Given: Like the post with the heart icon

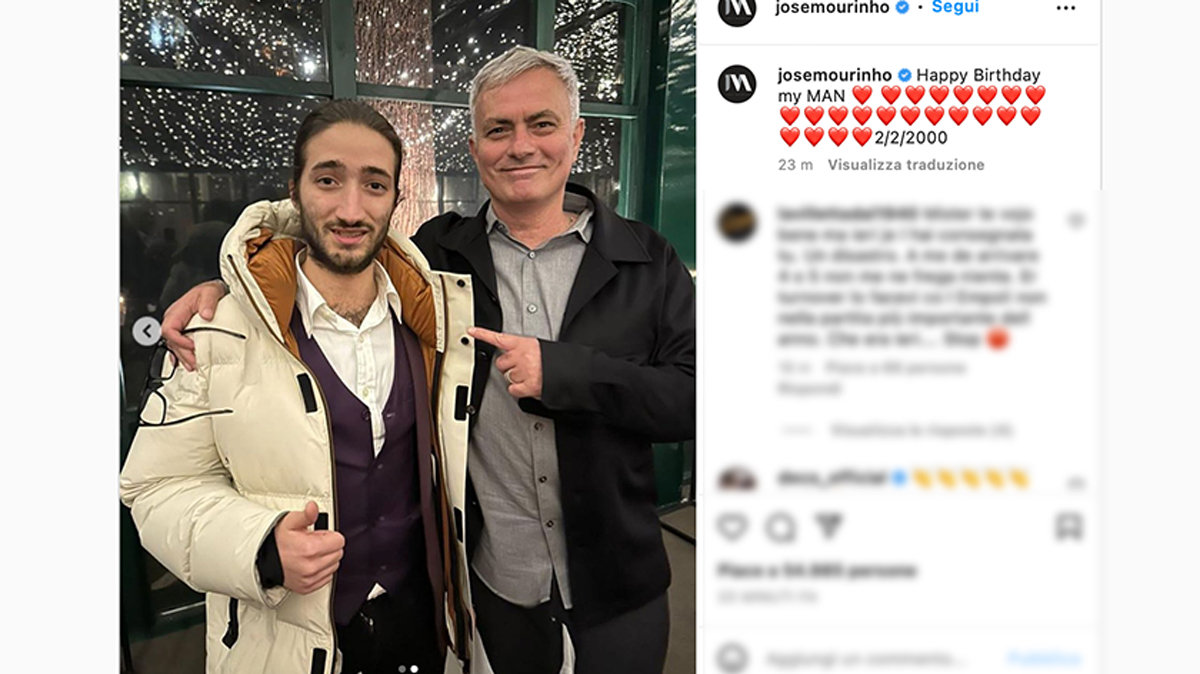Looking at the screenshot, I should [732, 526].
